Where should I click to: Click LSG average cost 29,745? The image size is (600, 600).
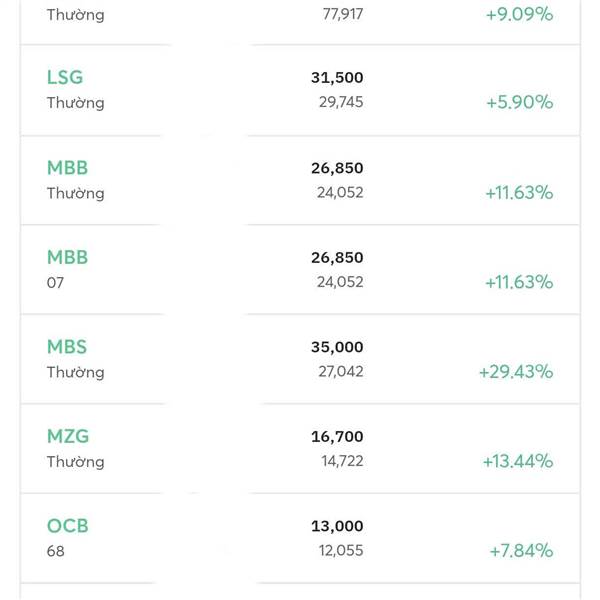point(341,102)
